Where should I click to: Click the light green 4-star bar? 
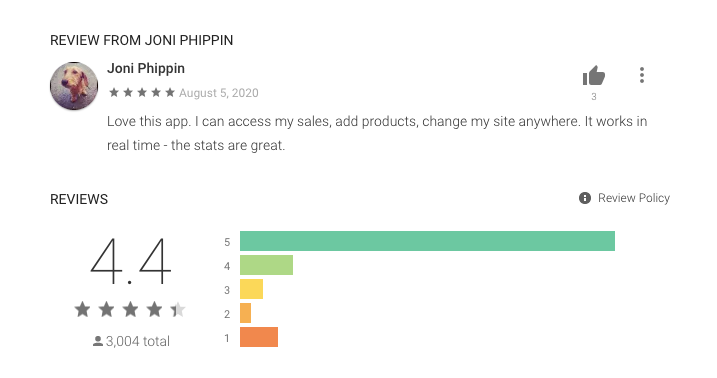(x=266, y=265)
